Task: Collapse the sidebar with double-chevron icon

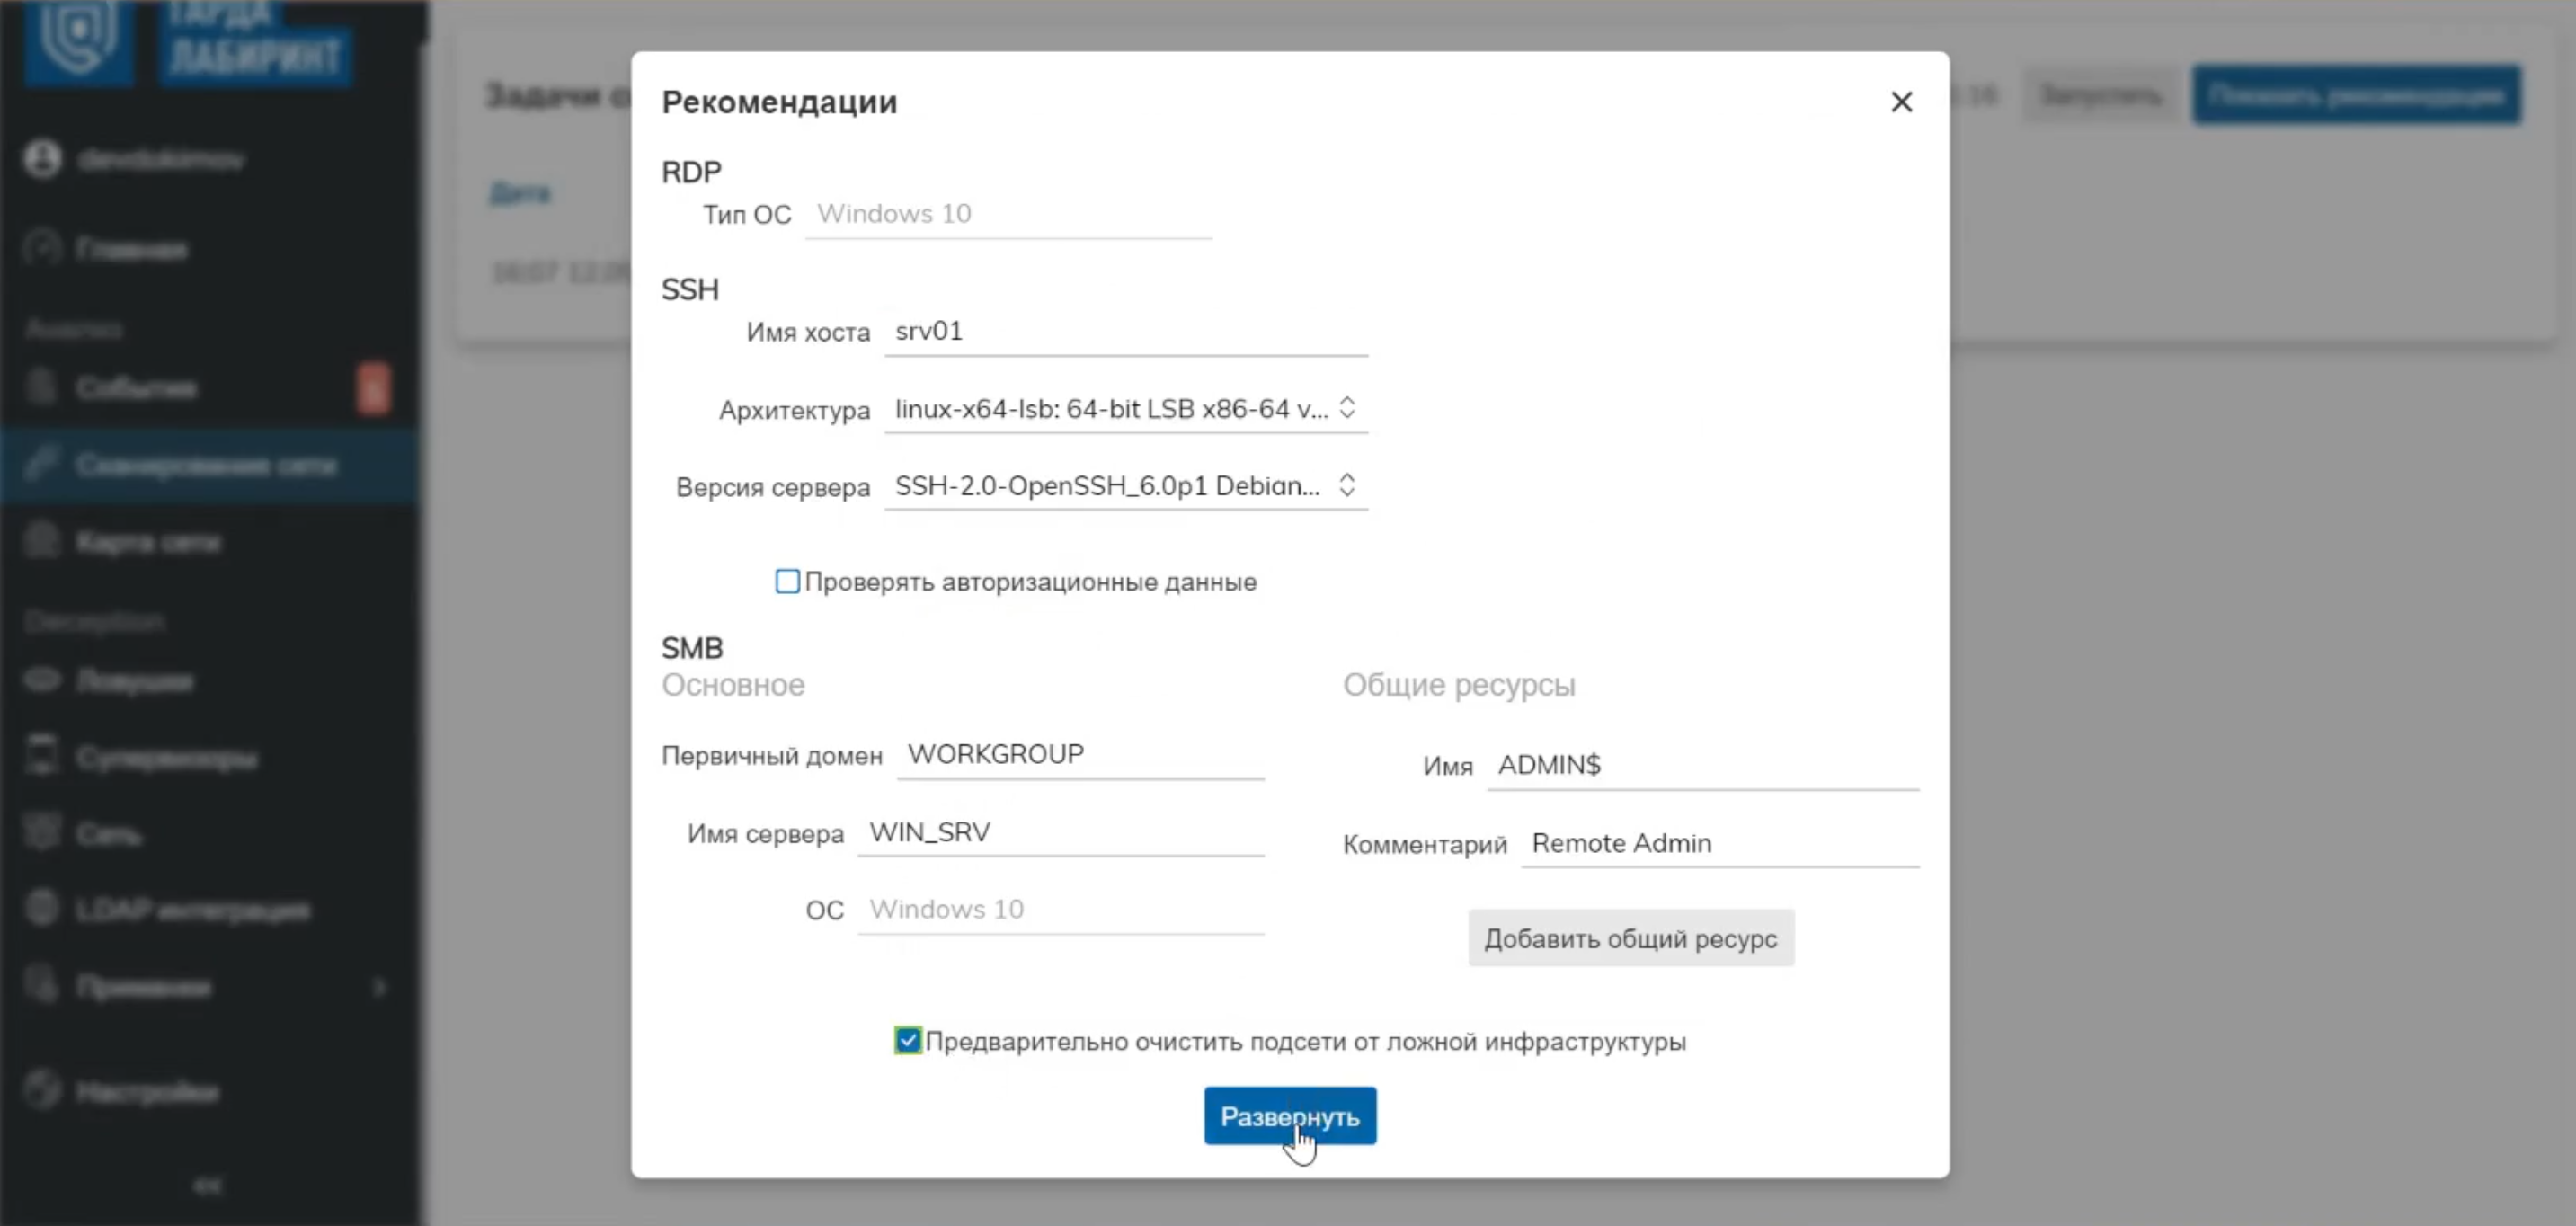Action: [x=208, y=1186]
